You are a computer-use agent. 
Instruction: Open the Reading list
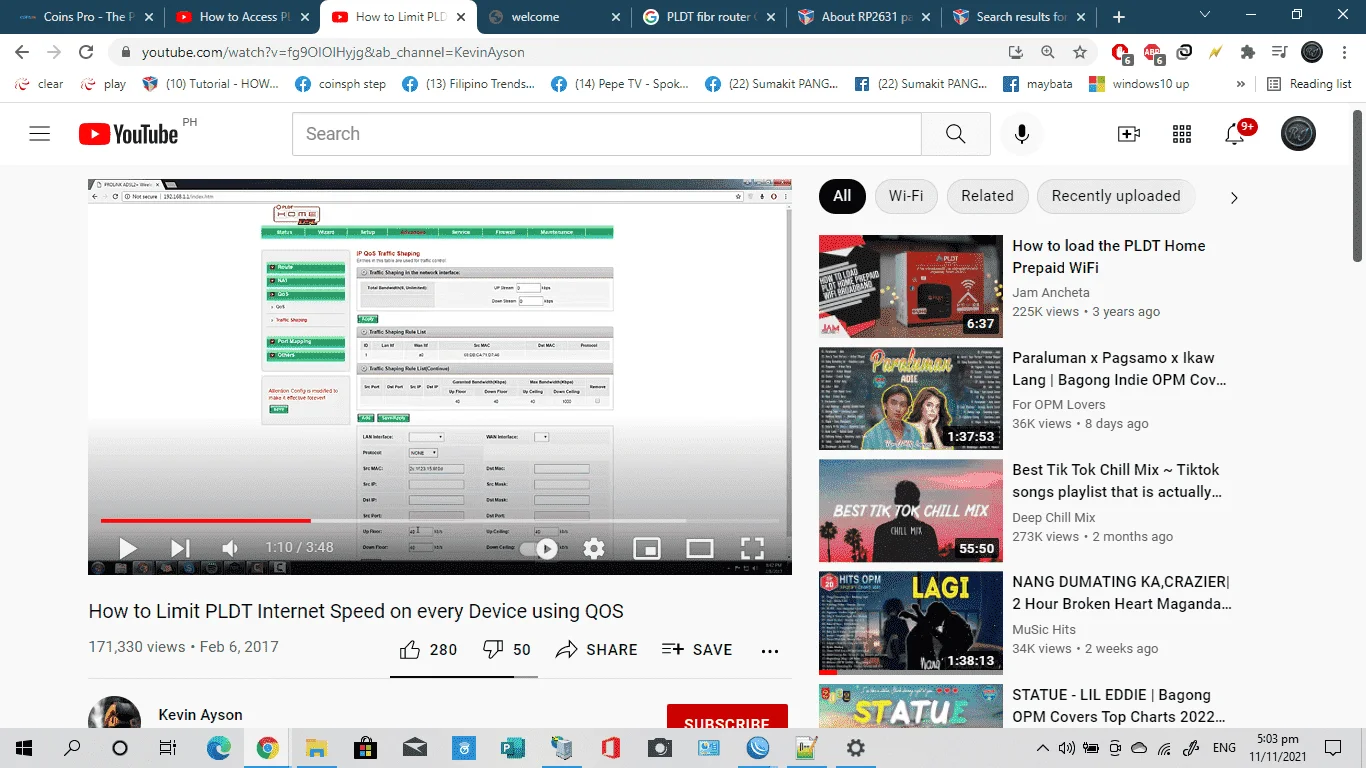click(x=1309, y=84)
